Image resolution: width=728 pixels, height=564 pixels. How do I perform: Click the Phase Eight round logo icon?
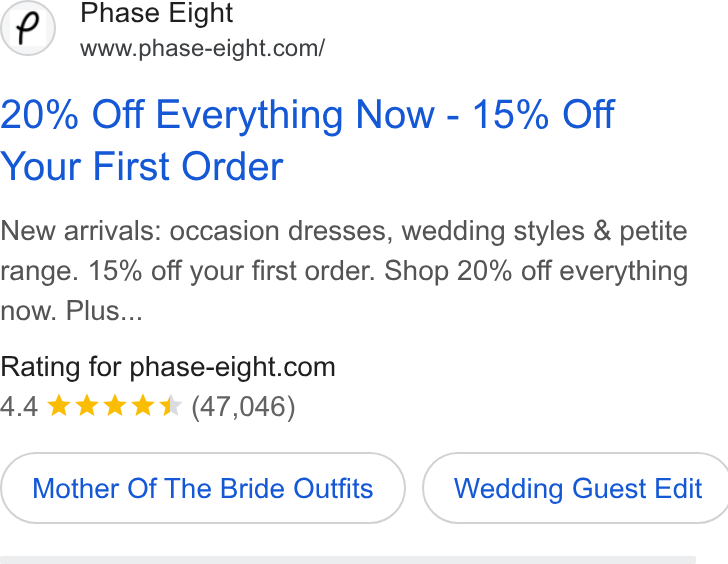point(28,28)
